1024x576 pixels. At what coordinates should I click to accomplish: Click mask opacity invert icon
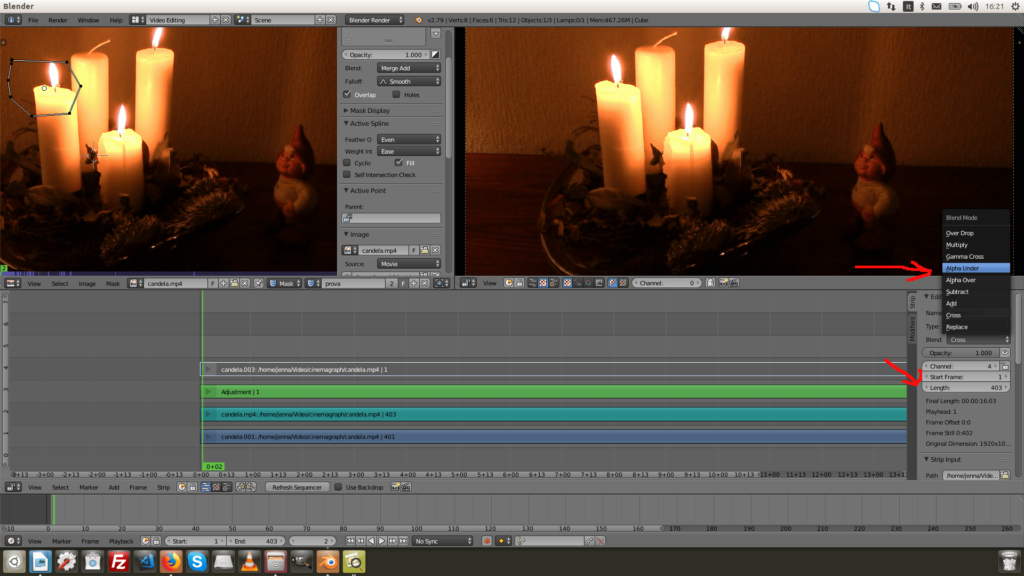(436, 55)
